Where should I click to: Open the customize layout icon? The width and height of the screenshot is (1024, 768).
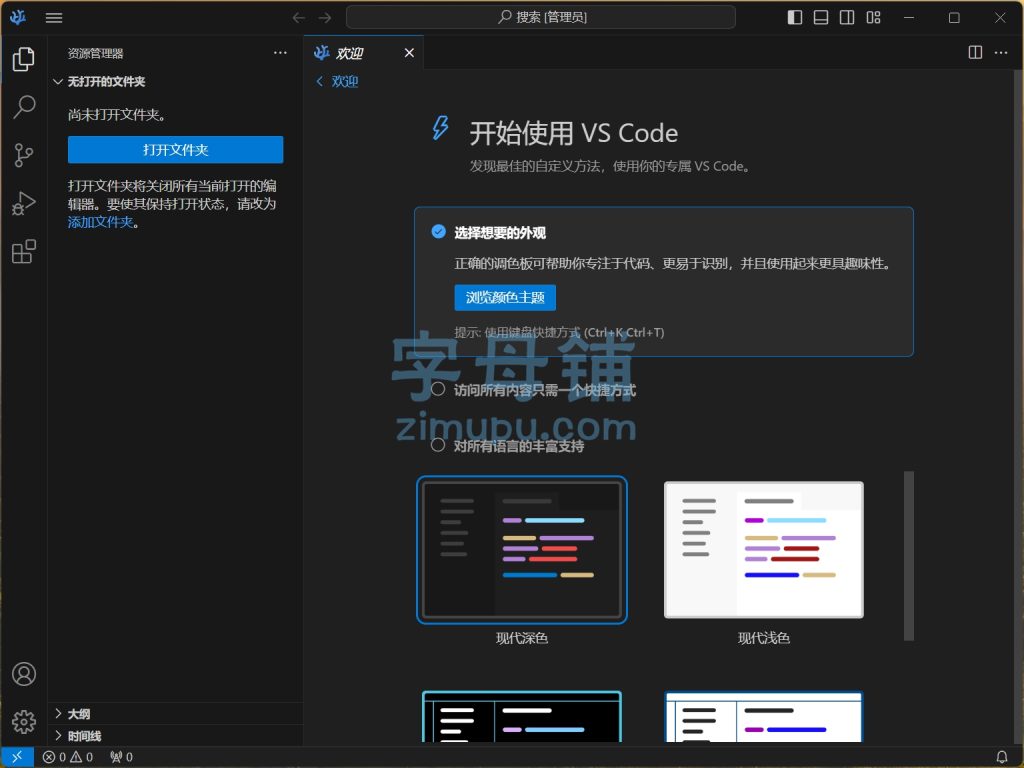point(873,18)
